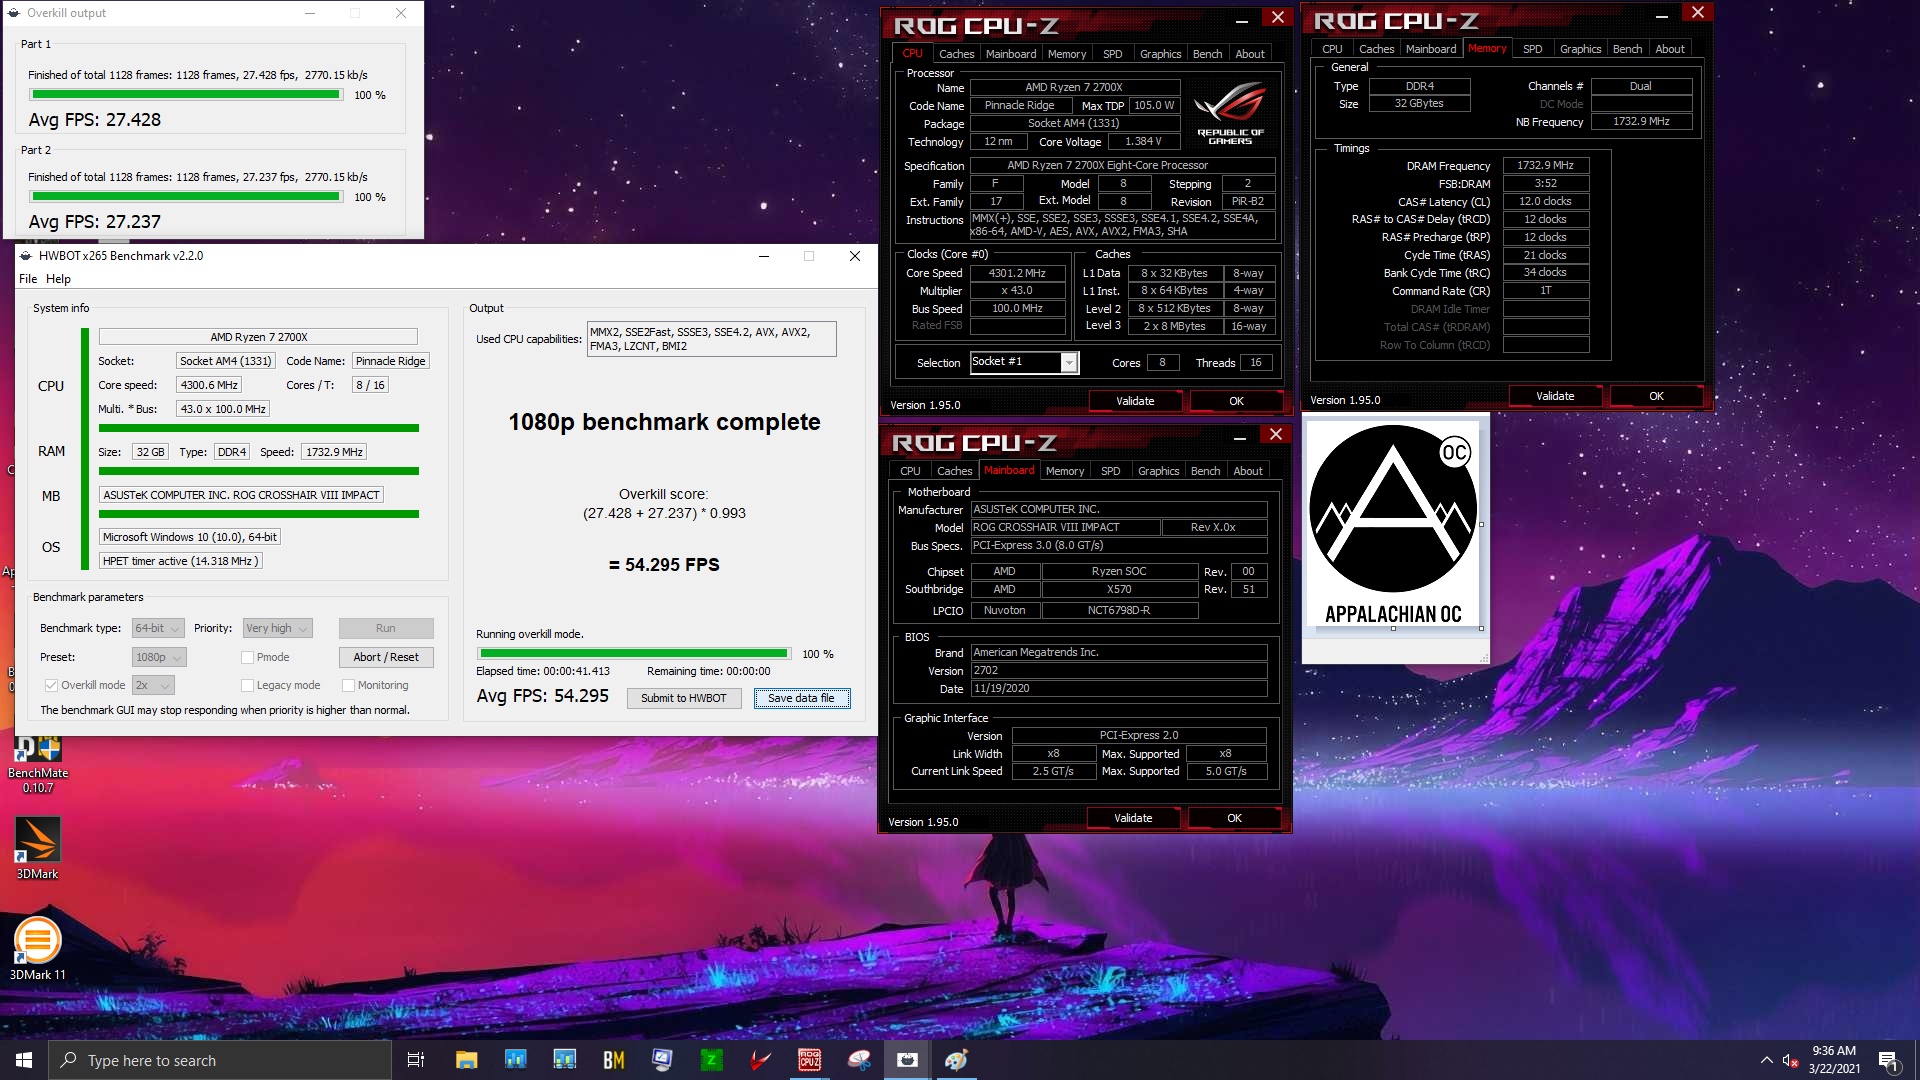Viewport: 1920px width, 1080px height.
Task: Open the File menu in HWBOT x265
Action: coord(28,280)
